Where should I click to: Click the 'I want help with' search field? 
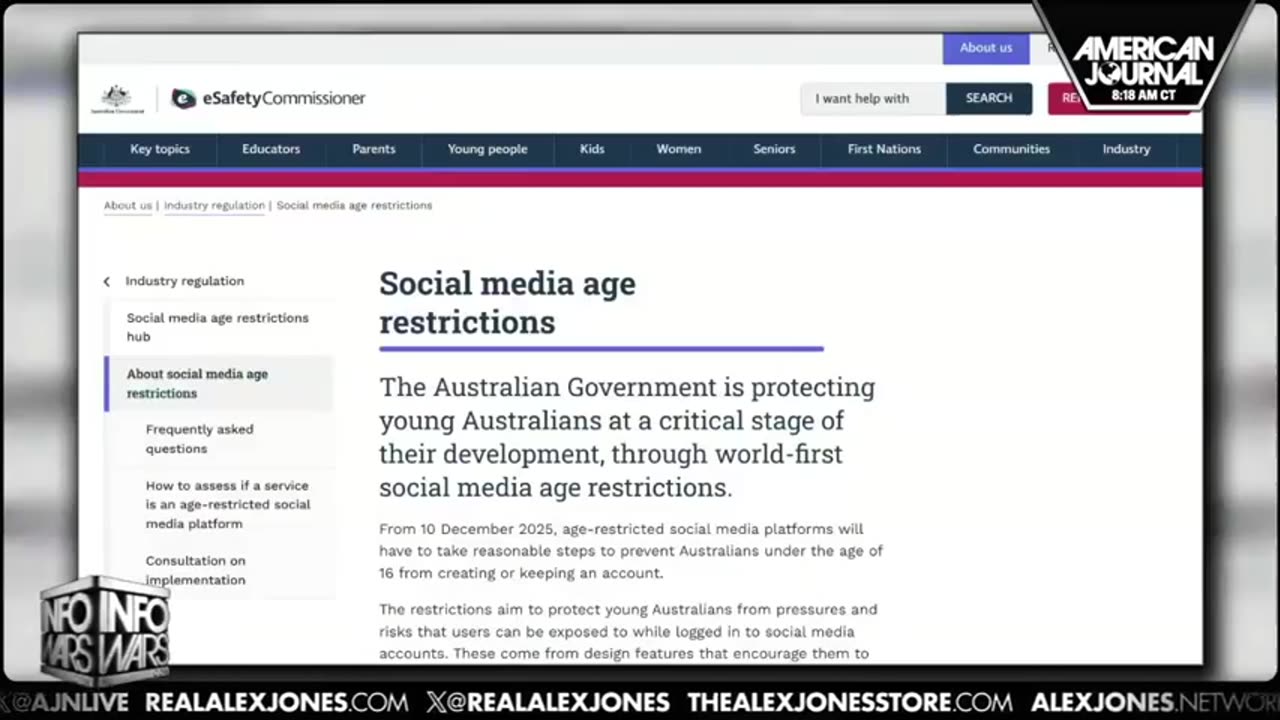(872, 98)
